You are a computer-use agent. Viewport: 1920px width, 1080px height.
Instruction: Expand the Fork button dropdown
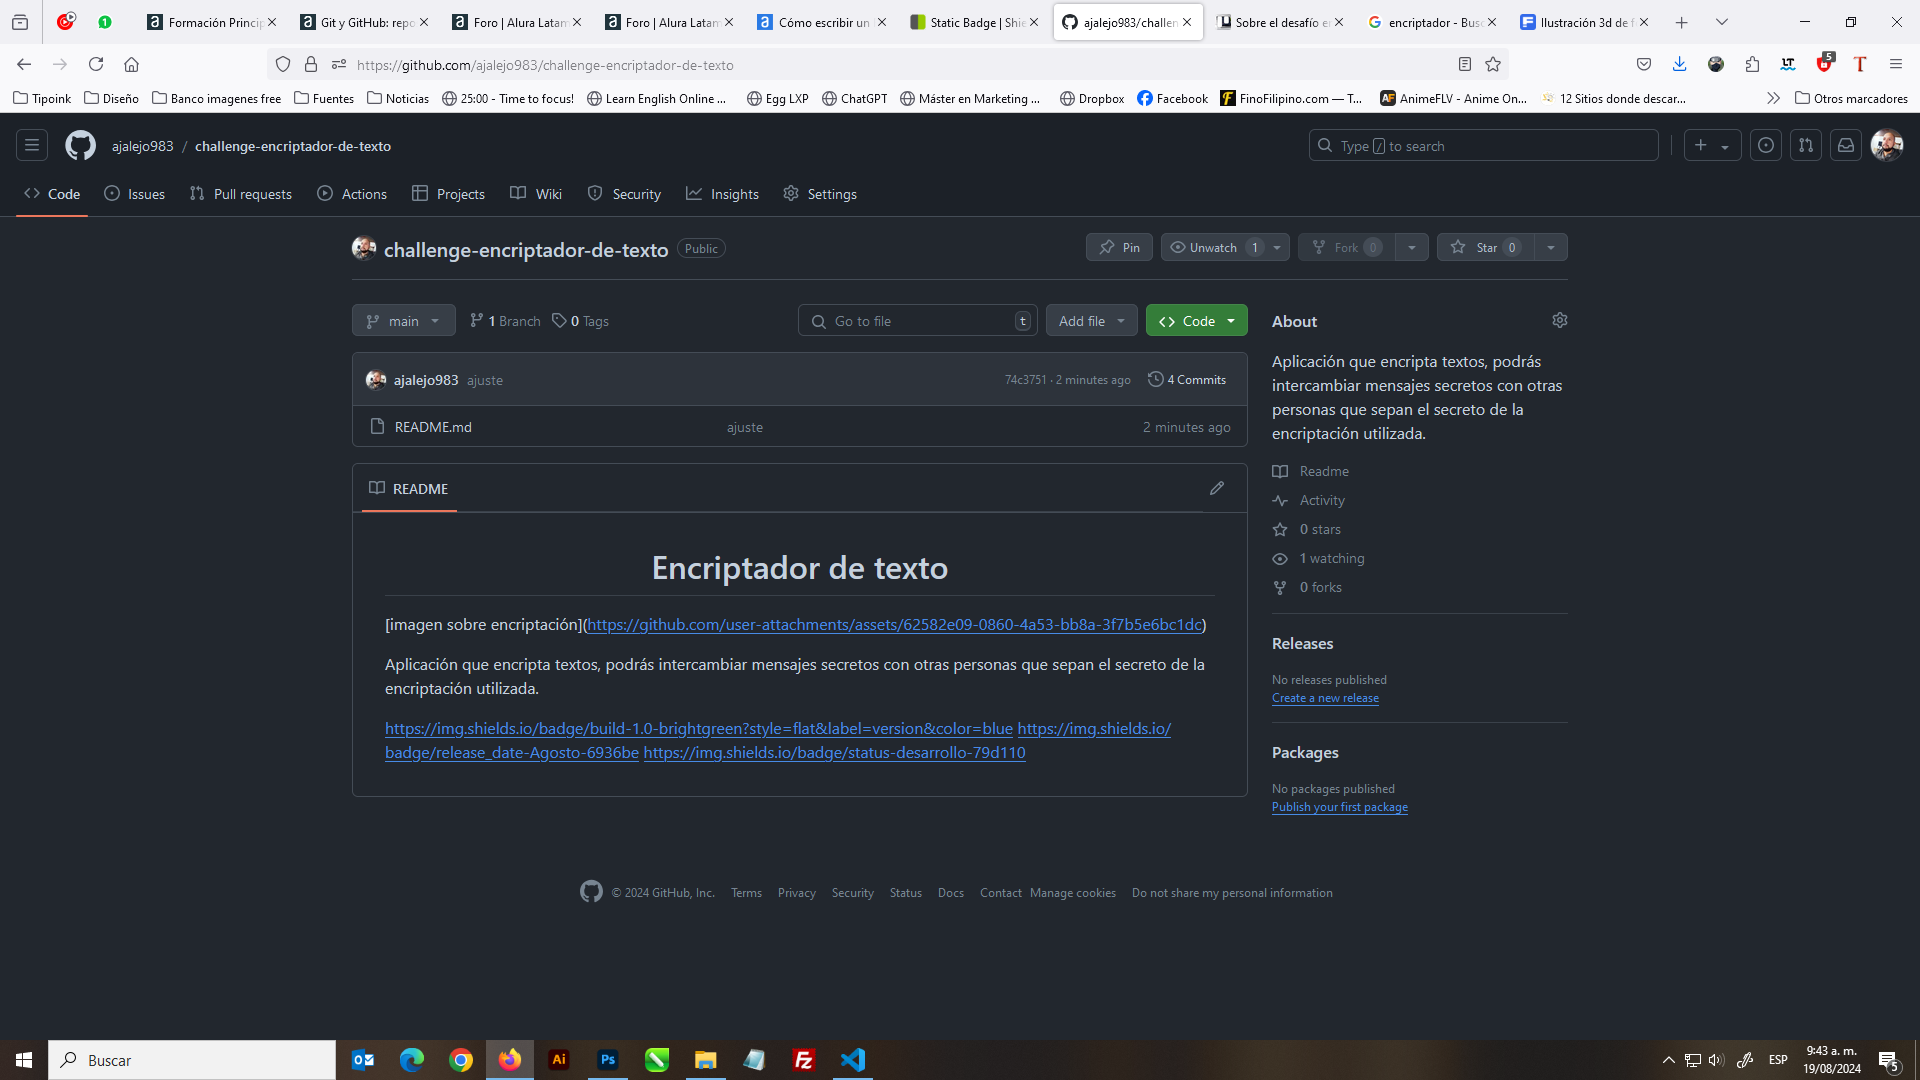(1411, 248)
